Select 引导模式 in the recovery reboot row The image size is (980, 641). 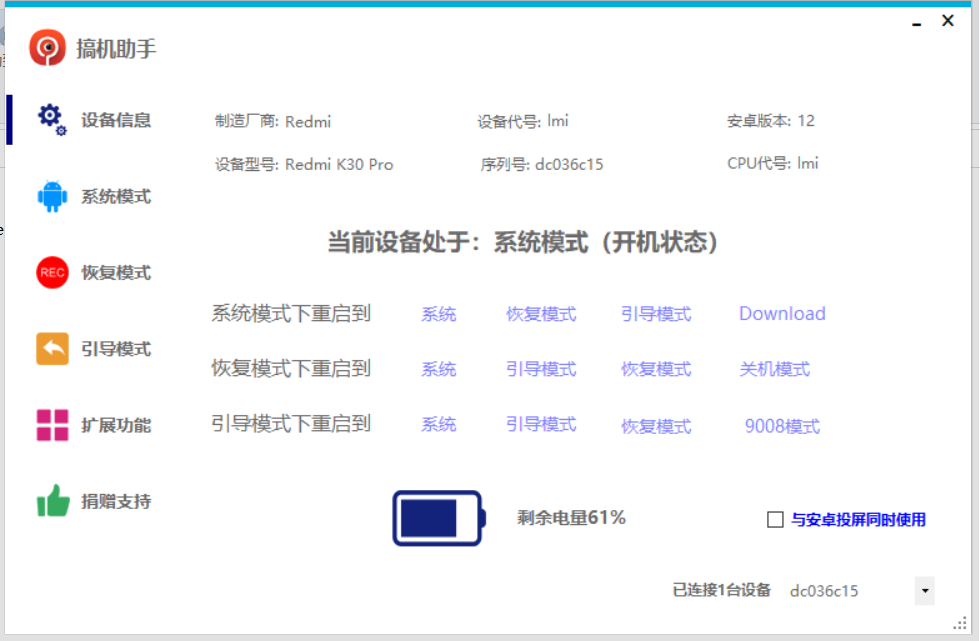pos(541,369)
